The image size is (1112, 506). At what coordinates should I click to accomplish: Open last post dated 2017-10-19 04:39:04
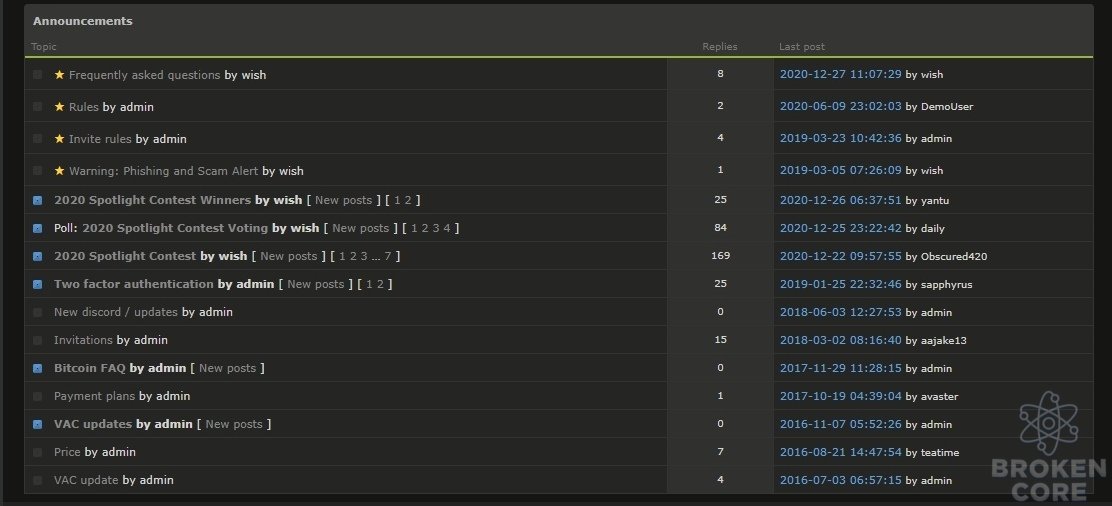tap(840, 396)
